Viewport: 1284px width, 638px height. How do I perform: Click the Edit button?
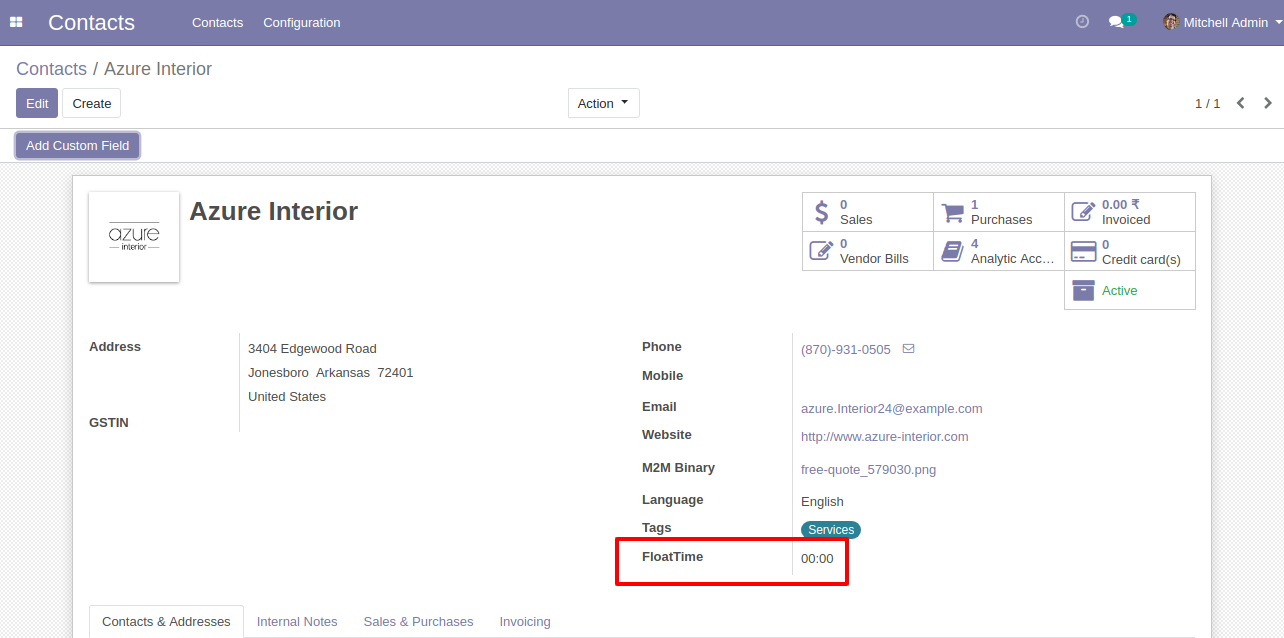pyautogui.click(x=37, y=103)
